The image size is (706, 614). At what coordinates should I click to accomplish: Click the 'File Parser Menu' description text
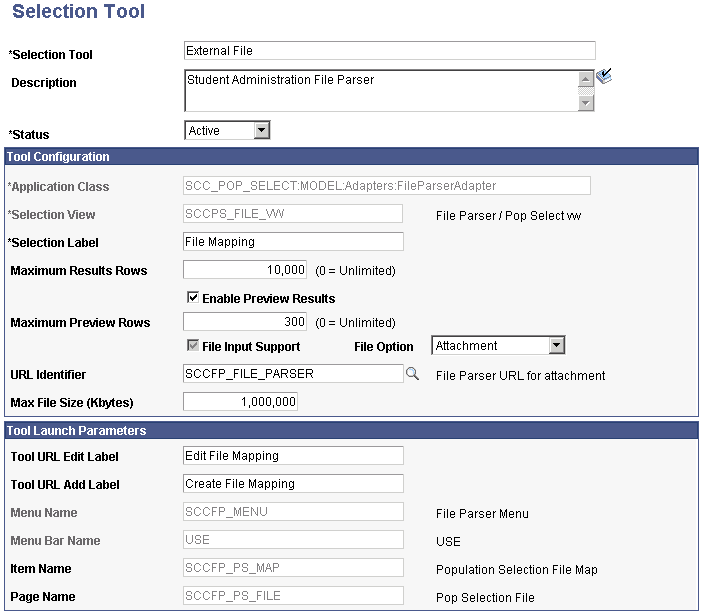pos(482,514)
